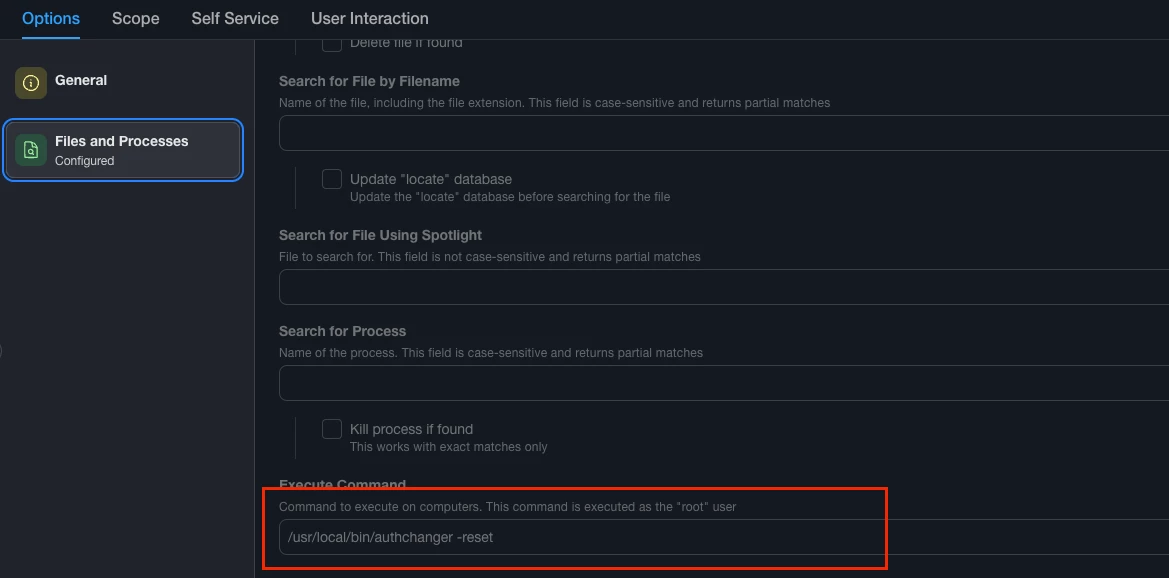Select the General payload label in sidebar

(81, 81)
